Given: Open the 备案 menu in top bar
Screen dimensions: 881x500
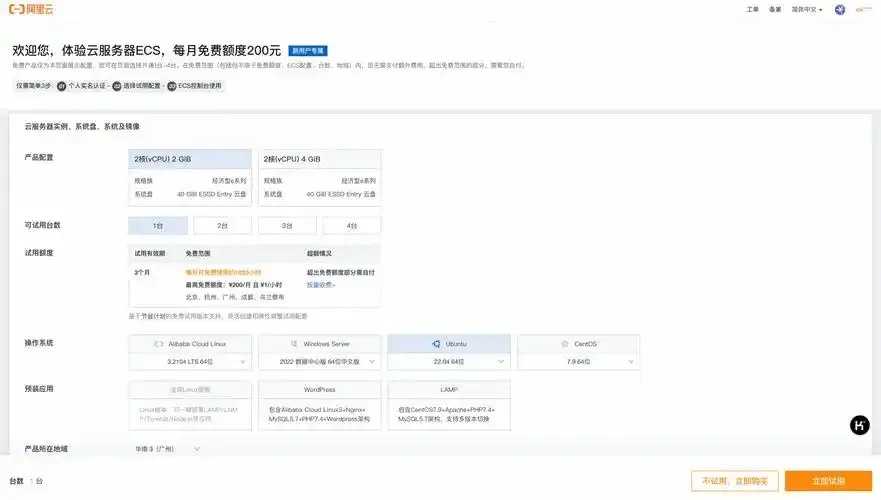Looking at the screenshot, I should click(x=775, y=10).
